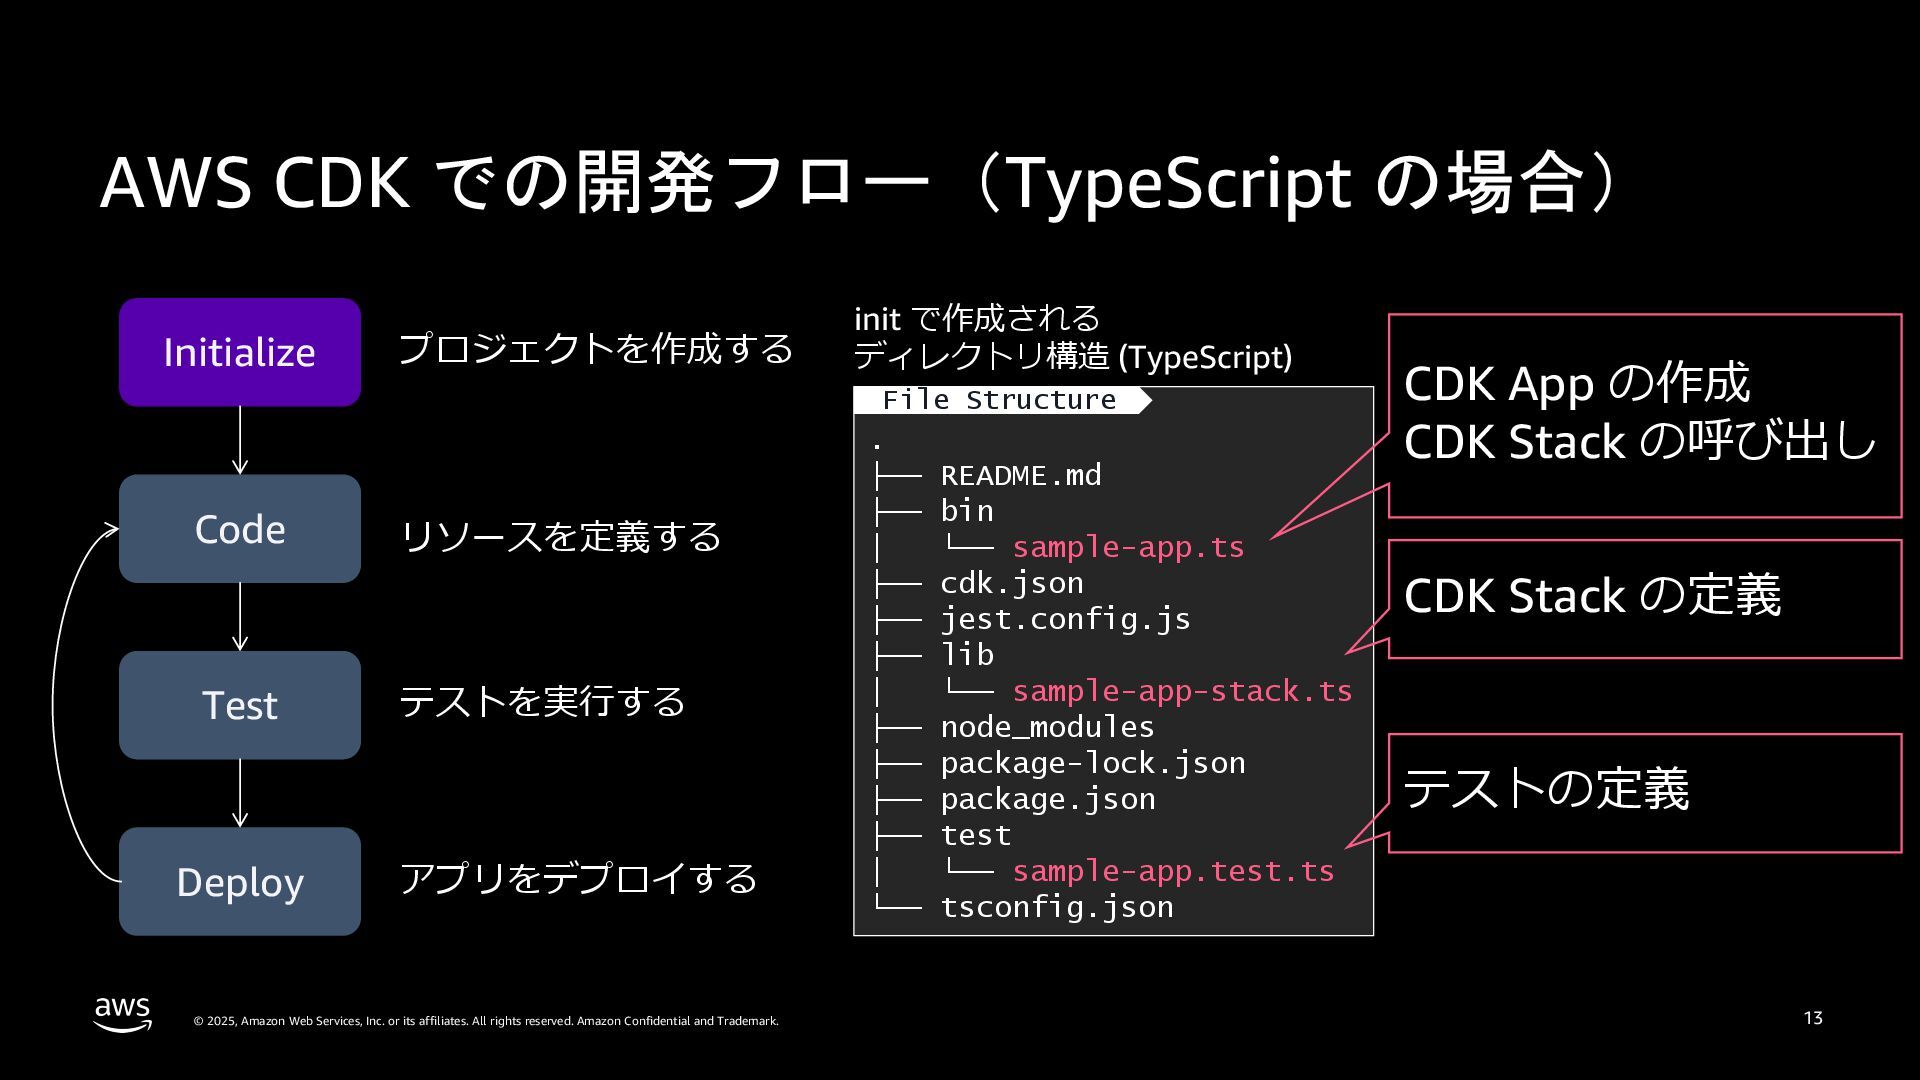
Task: Select sample-app.test.ts in file tree
Action: point(1173,871)
